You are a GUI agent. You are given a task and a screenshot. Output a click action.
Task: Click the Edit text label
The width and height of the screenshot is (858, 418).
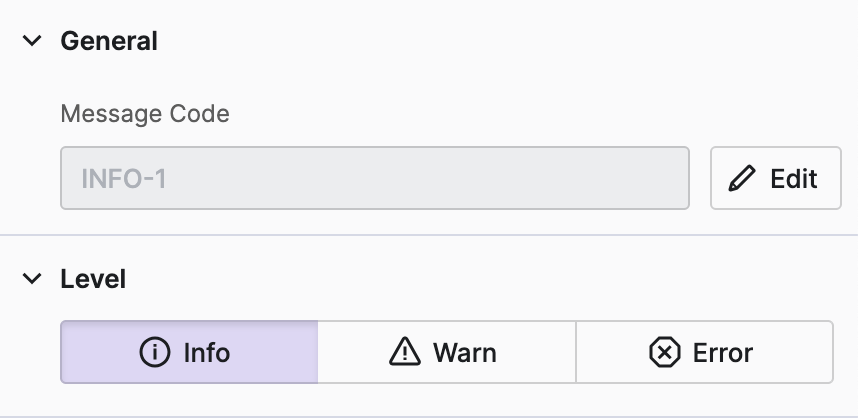794,179
